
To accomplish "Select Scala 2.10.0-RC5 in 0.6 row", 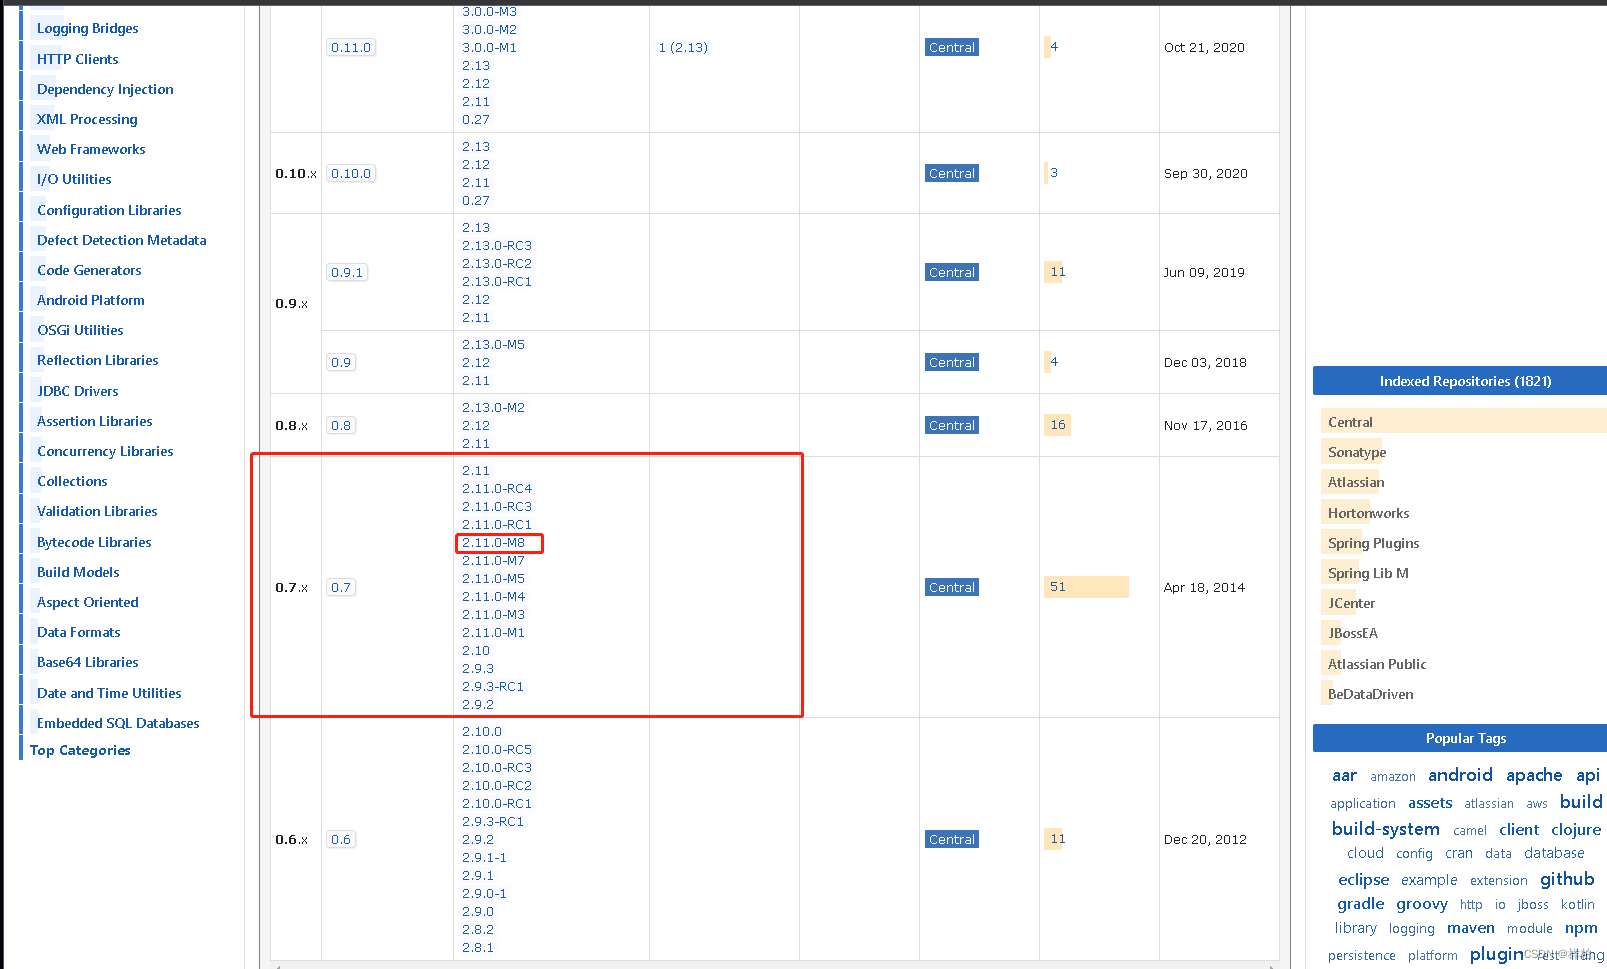I will [x=497, y=750].
